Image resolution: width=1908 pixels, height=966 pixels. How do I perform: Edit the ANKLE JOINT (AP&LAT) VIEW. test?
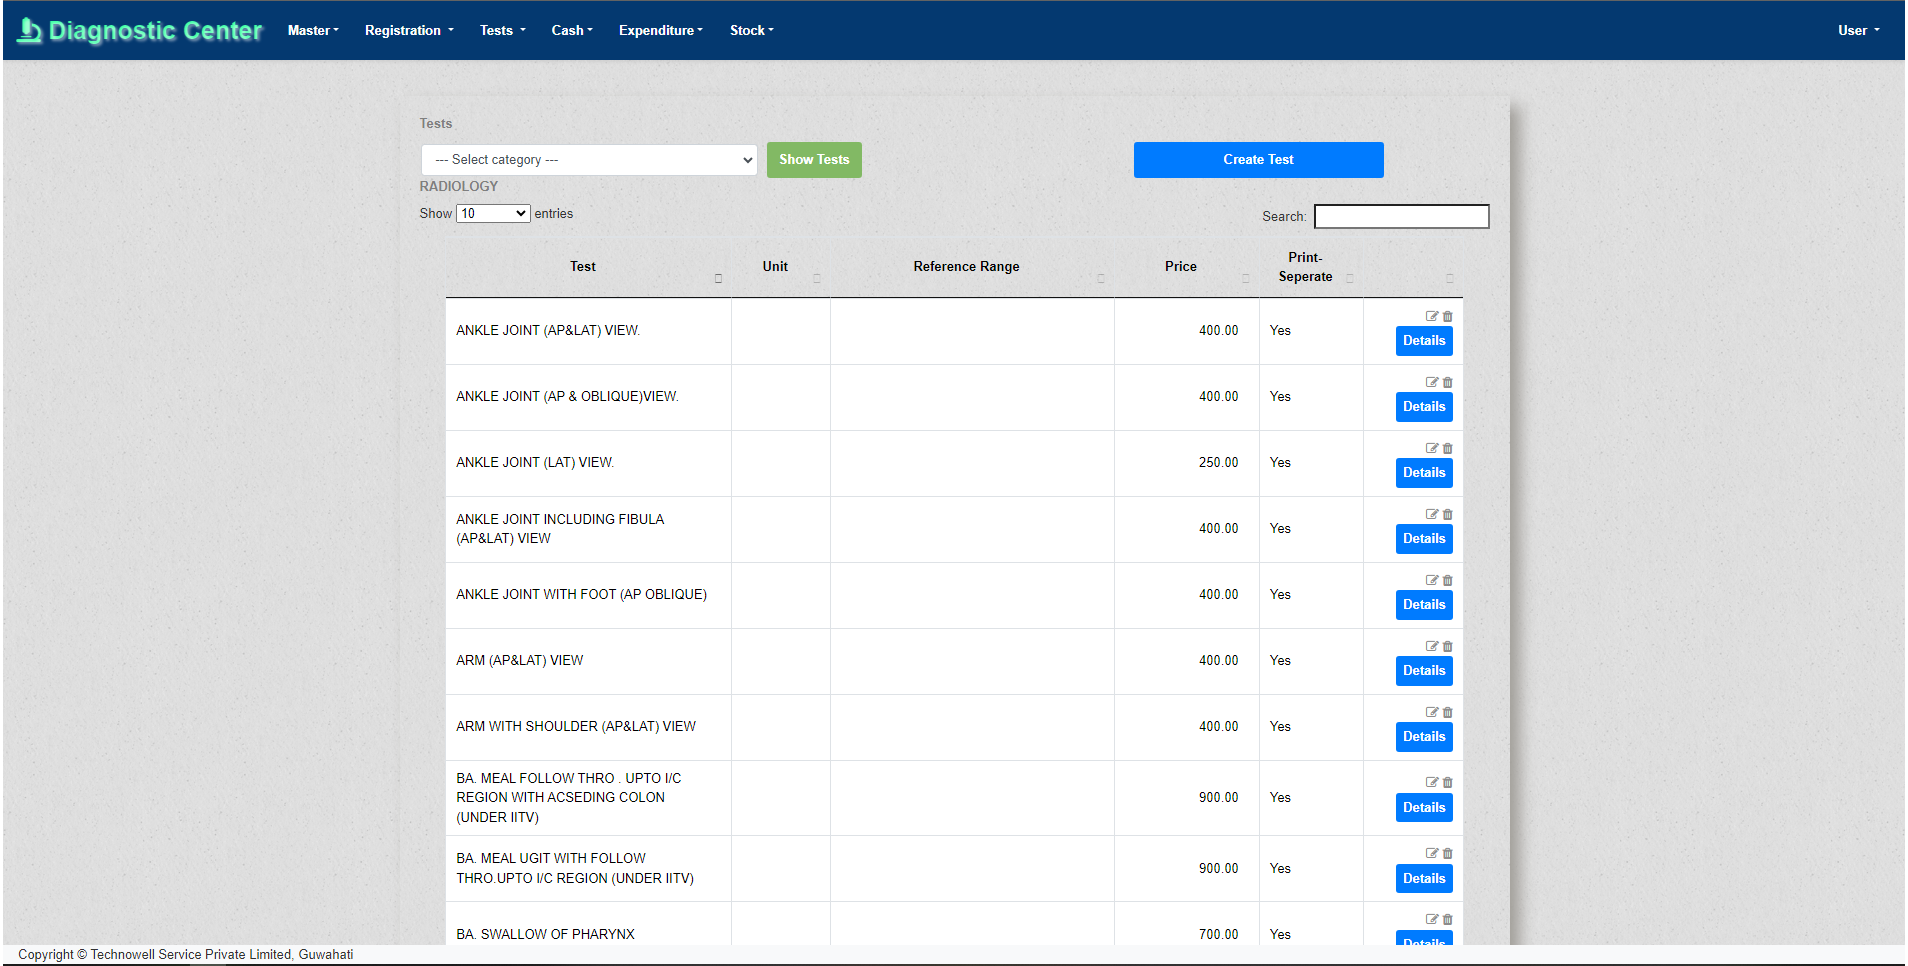tap(1432, 316)
